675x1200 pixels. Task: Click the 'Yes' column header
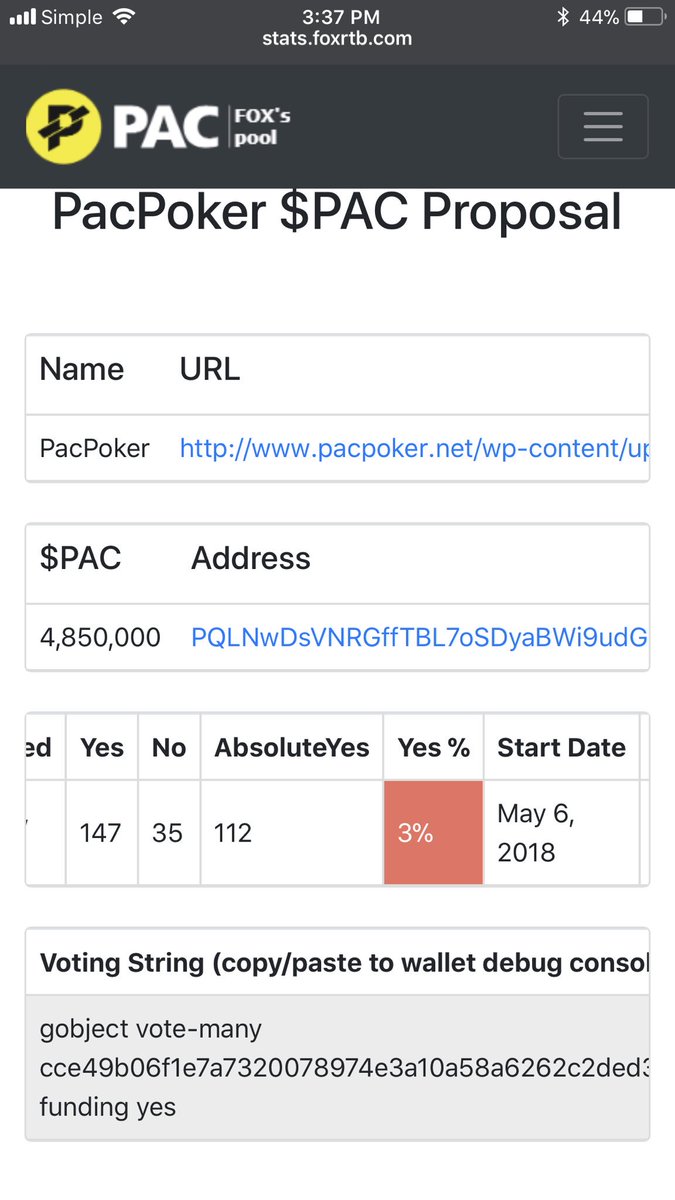(102, 747)
